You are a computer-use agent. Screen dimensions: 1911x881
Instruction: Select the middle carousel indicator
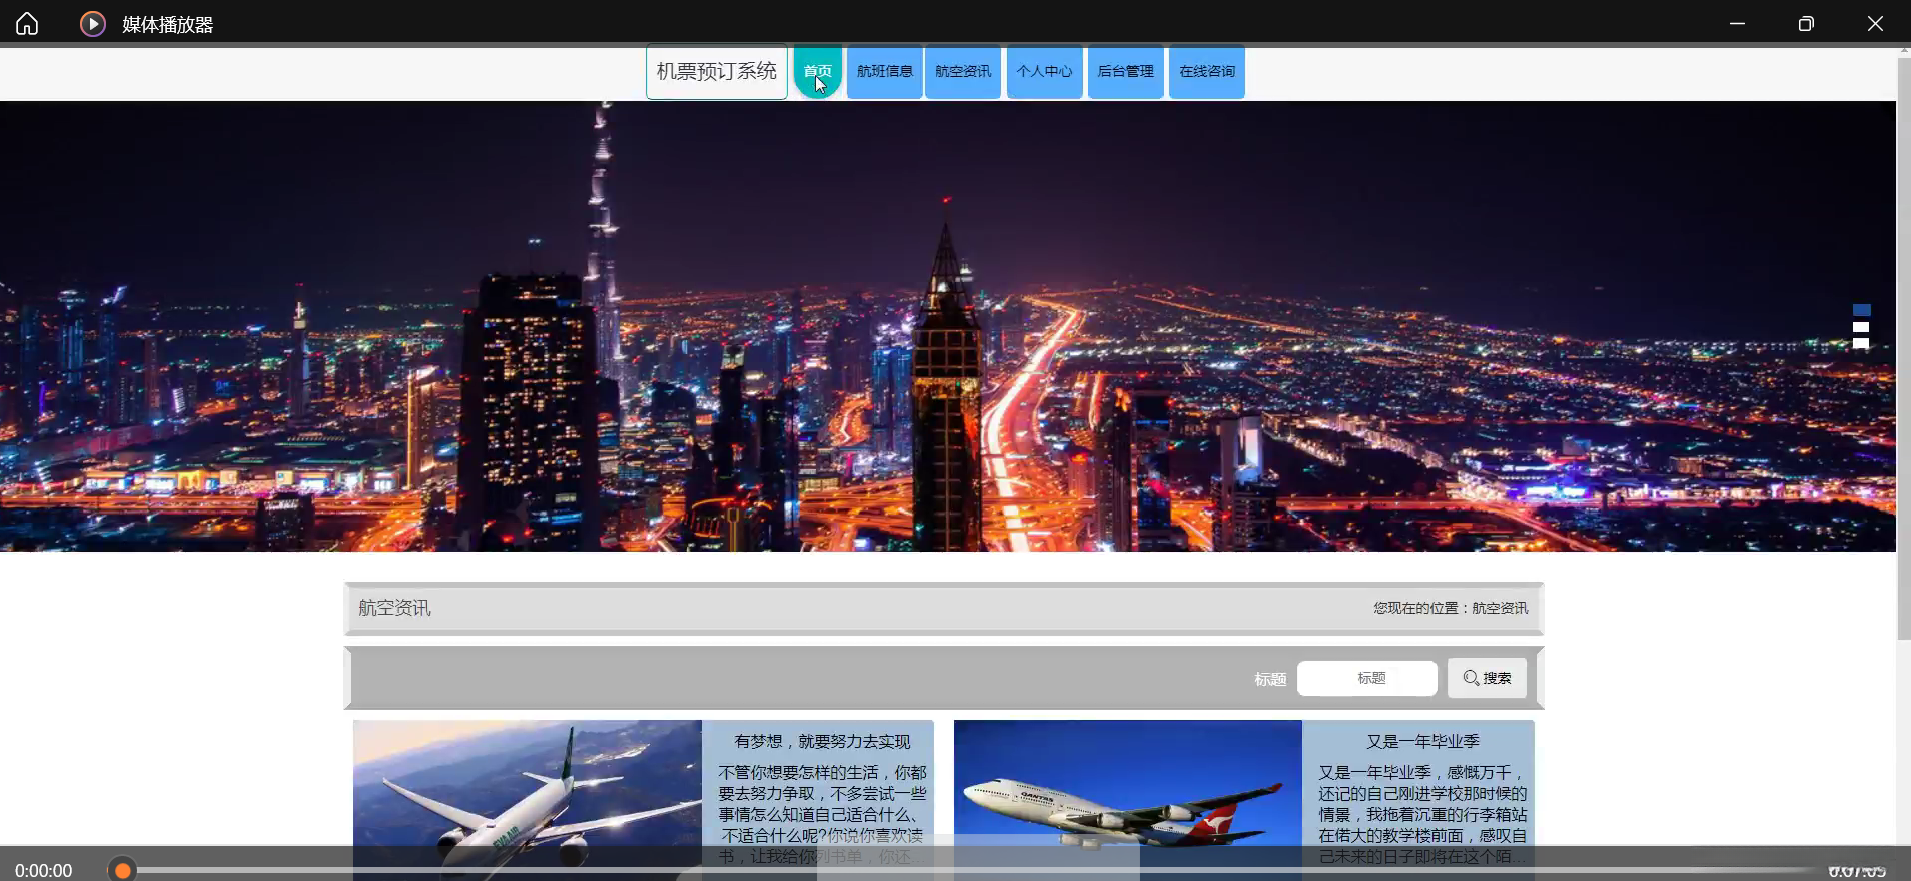1861,327
